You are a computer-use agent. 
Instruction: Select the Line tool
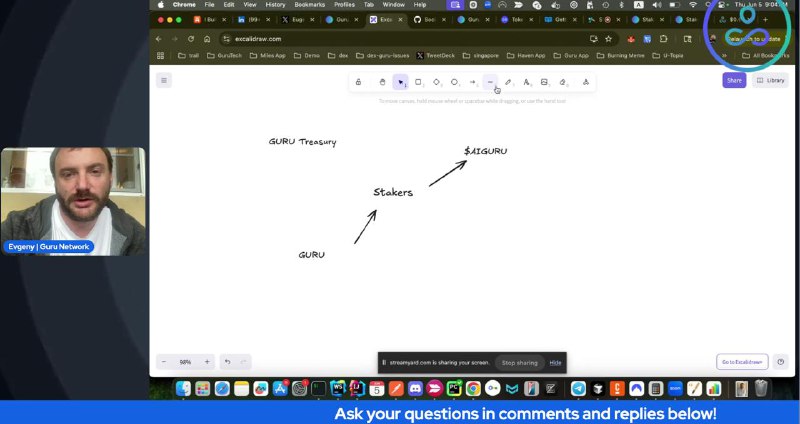tap(490, 82)
